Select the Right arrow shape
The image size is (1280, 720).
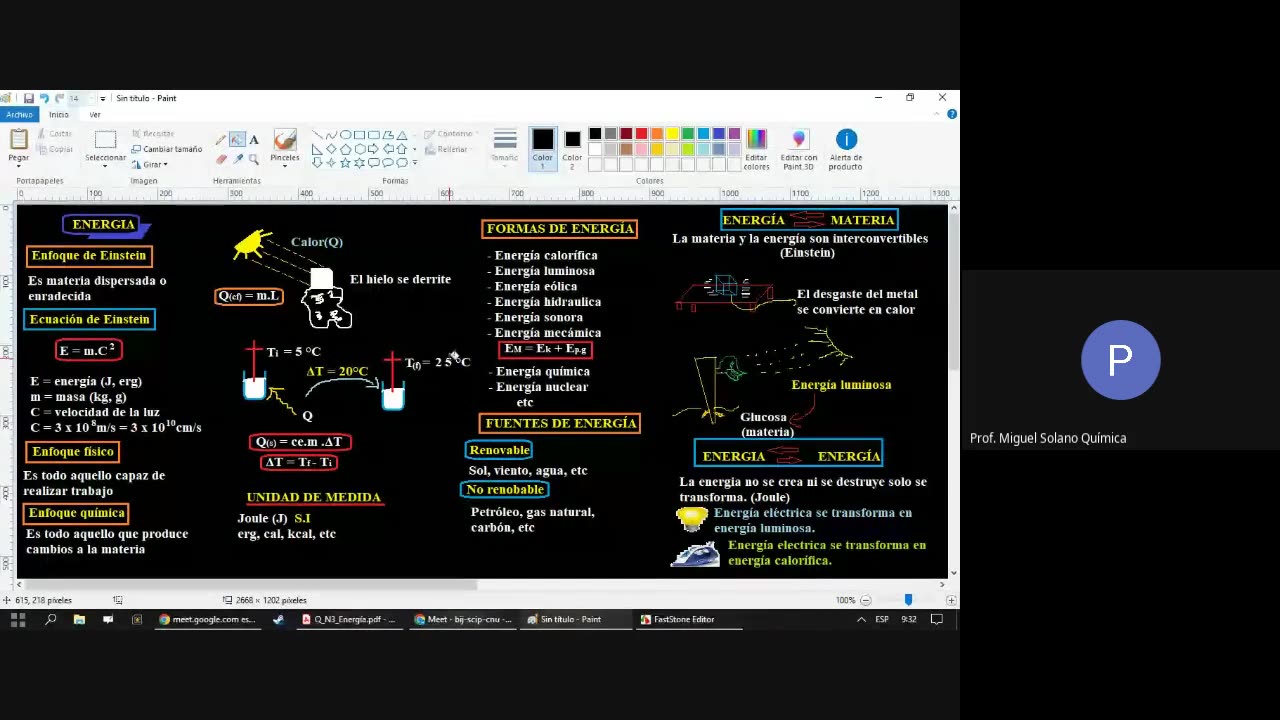pos(373,149)
